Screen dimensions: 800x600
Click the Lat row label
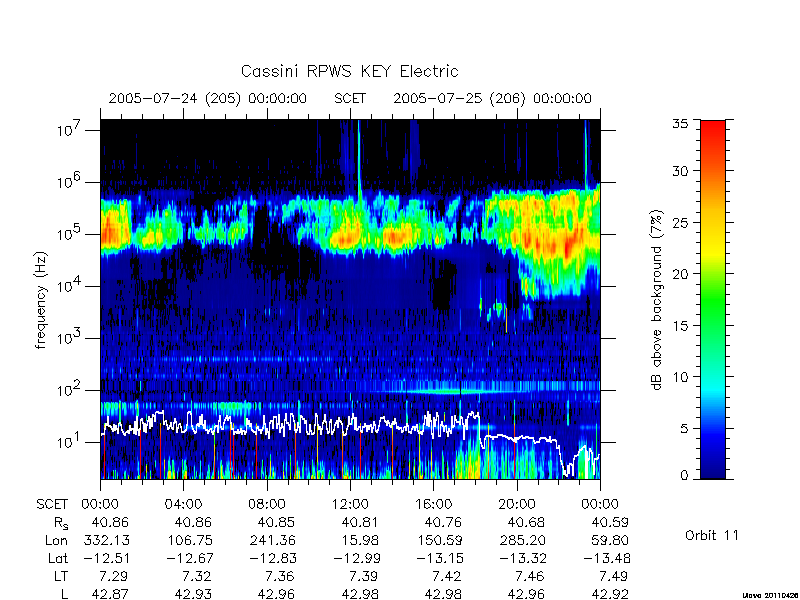point(58,559)
